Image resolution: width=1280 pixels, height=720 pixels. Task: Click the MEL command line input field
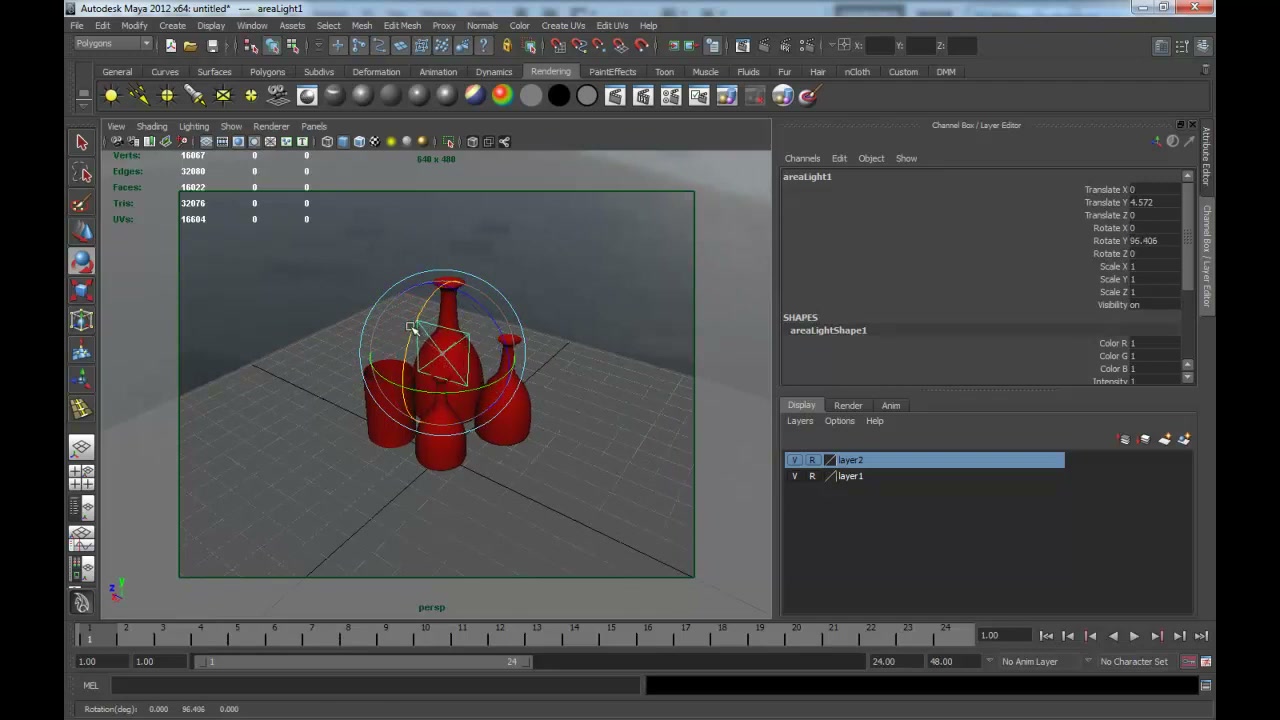click(375, 685)
